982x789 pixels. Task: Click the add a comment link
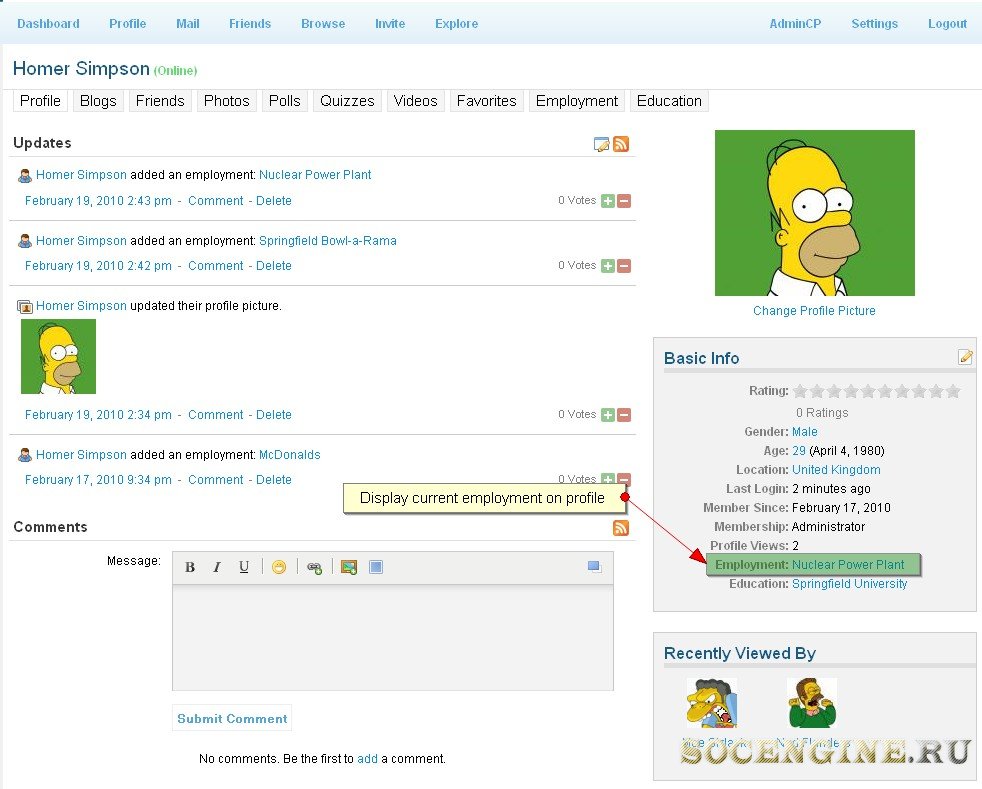pos(367,759)
